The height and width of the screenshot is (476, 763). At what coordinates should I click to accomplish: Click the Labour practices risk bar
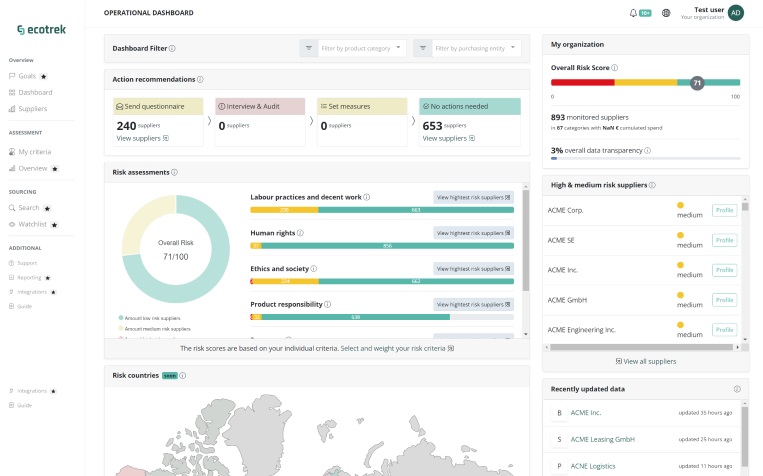[x=382, y=210]
